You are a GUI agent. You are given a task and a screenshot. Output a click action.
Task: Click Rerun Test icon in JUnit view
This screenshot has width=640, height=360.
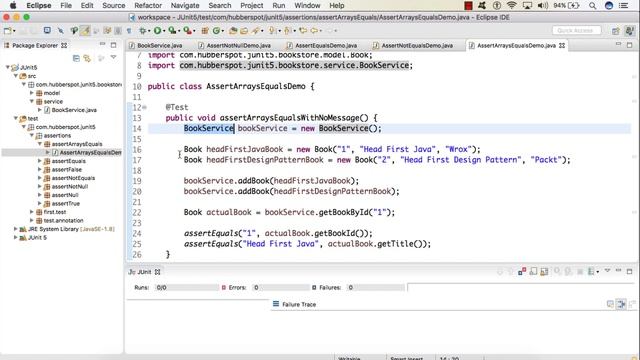pos(557,271)
